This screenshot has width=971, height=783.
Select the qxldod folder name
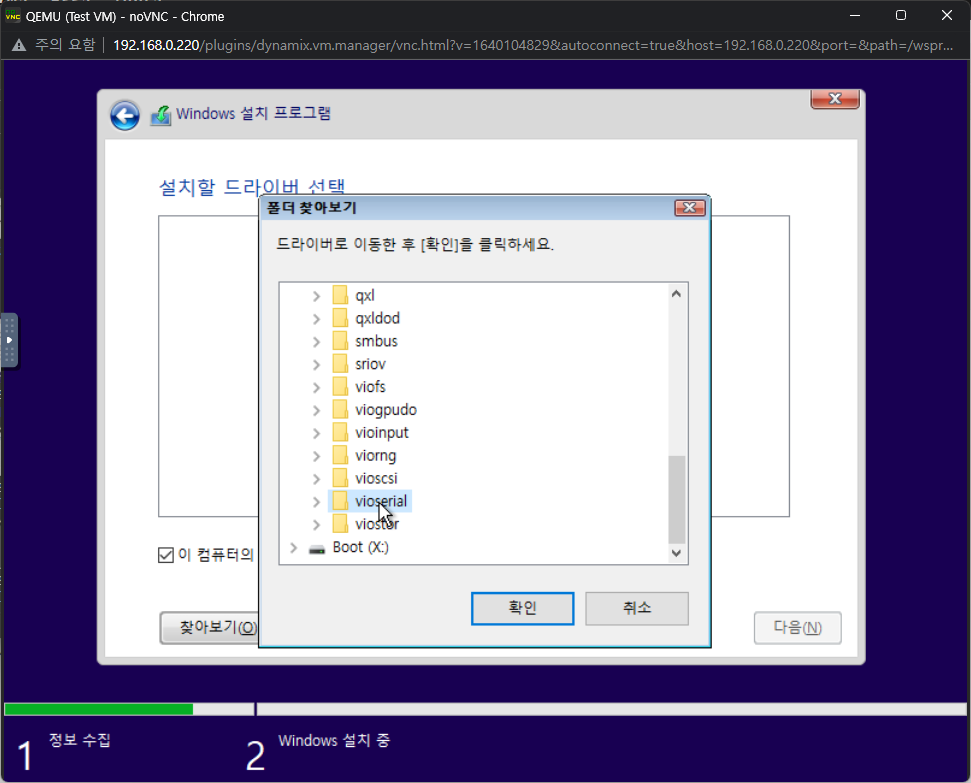[377, 318]
